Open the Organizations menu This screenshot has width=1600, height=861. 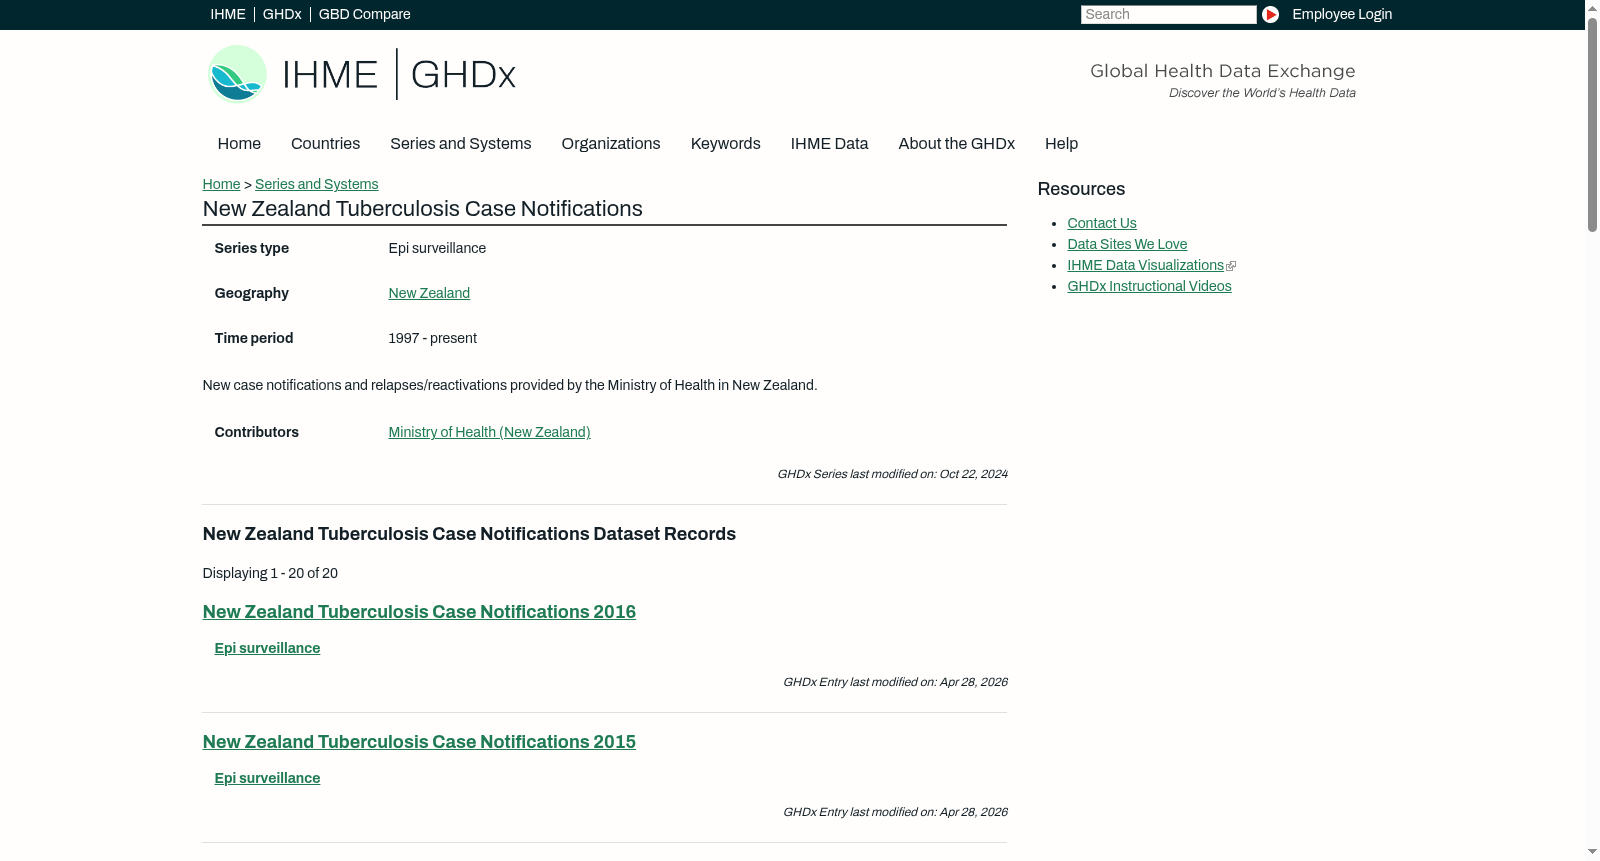[x=611, y=144]
